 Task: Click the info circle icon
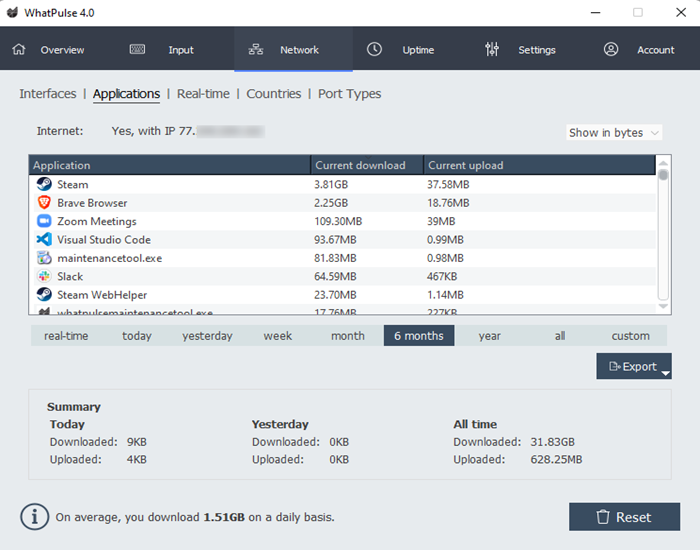[x=34, y=517]
